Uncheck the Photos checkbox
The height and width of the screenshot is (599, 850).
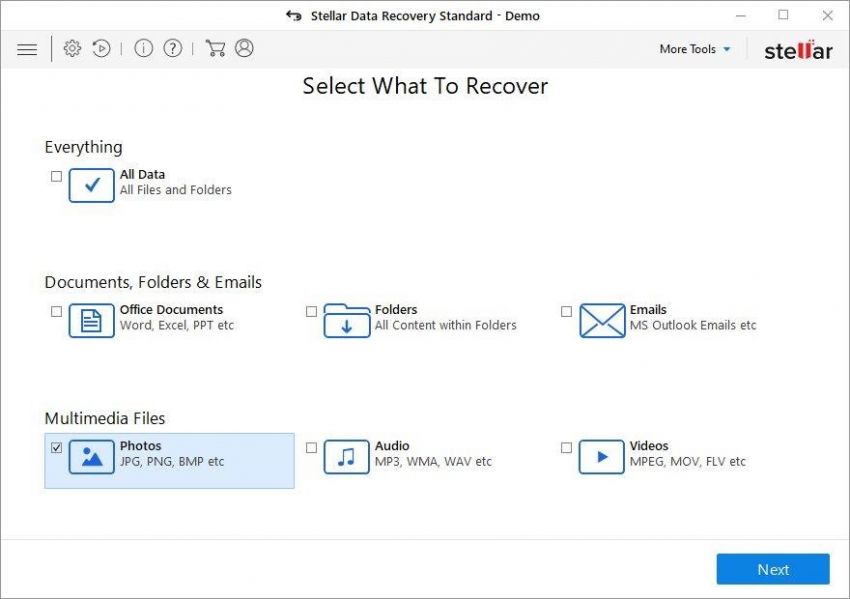pyautogui.click(x=57, y=447)
